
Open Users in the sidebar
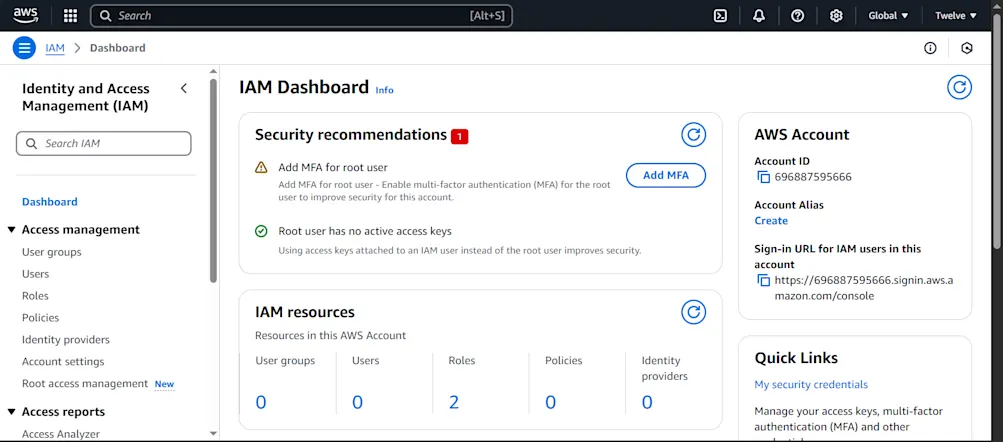pos(35,274)
